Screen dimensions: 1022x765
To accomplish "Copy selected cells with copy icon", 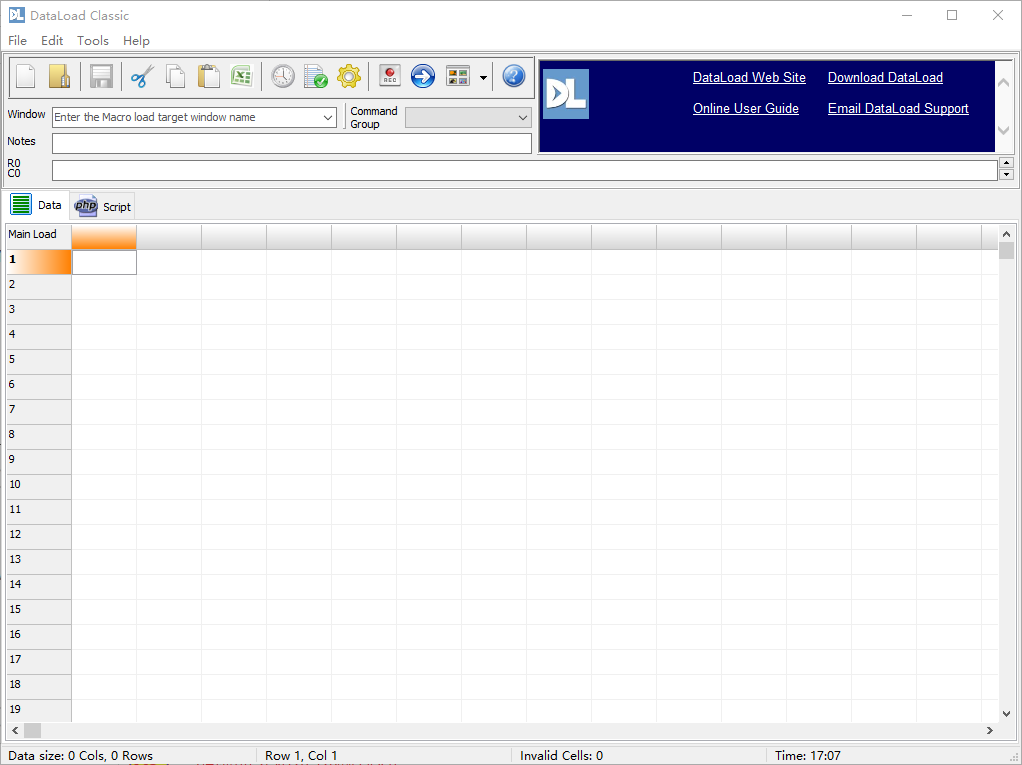I will tap(175, 76).
